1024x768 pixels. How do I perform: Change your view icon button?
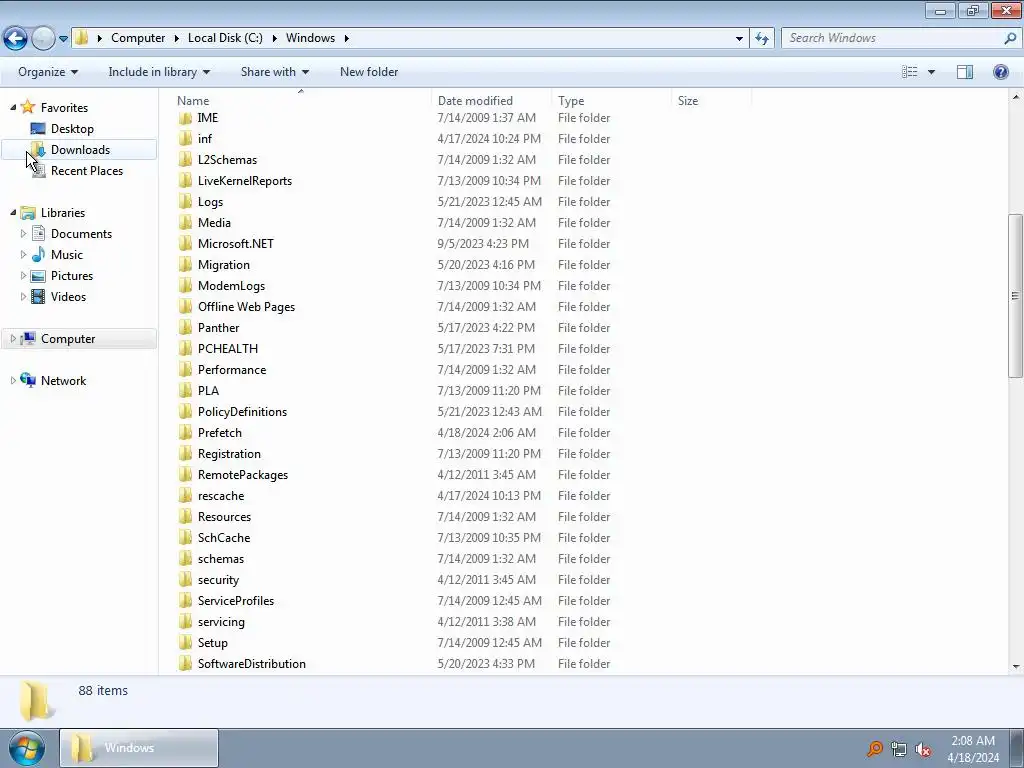910,72
